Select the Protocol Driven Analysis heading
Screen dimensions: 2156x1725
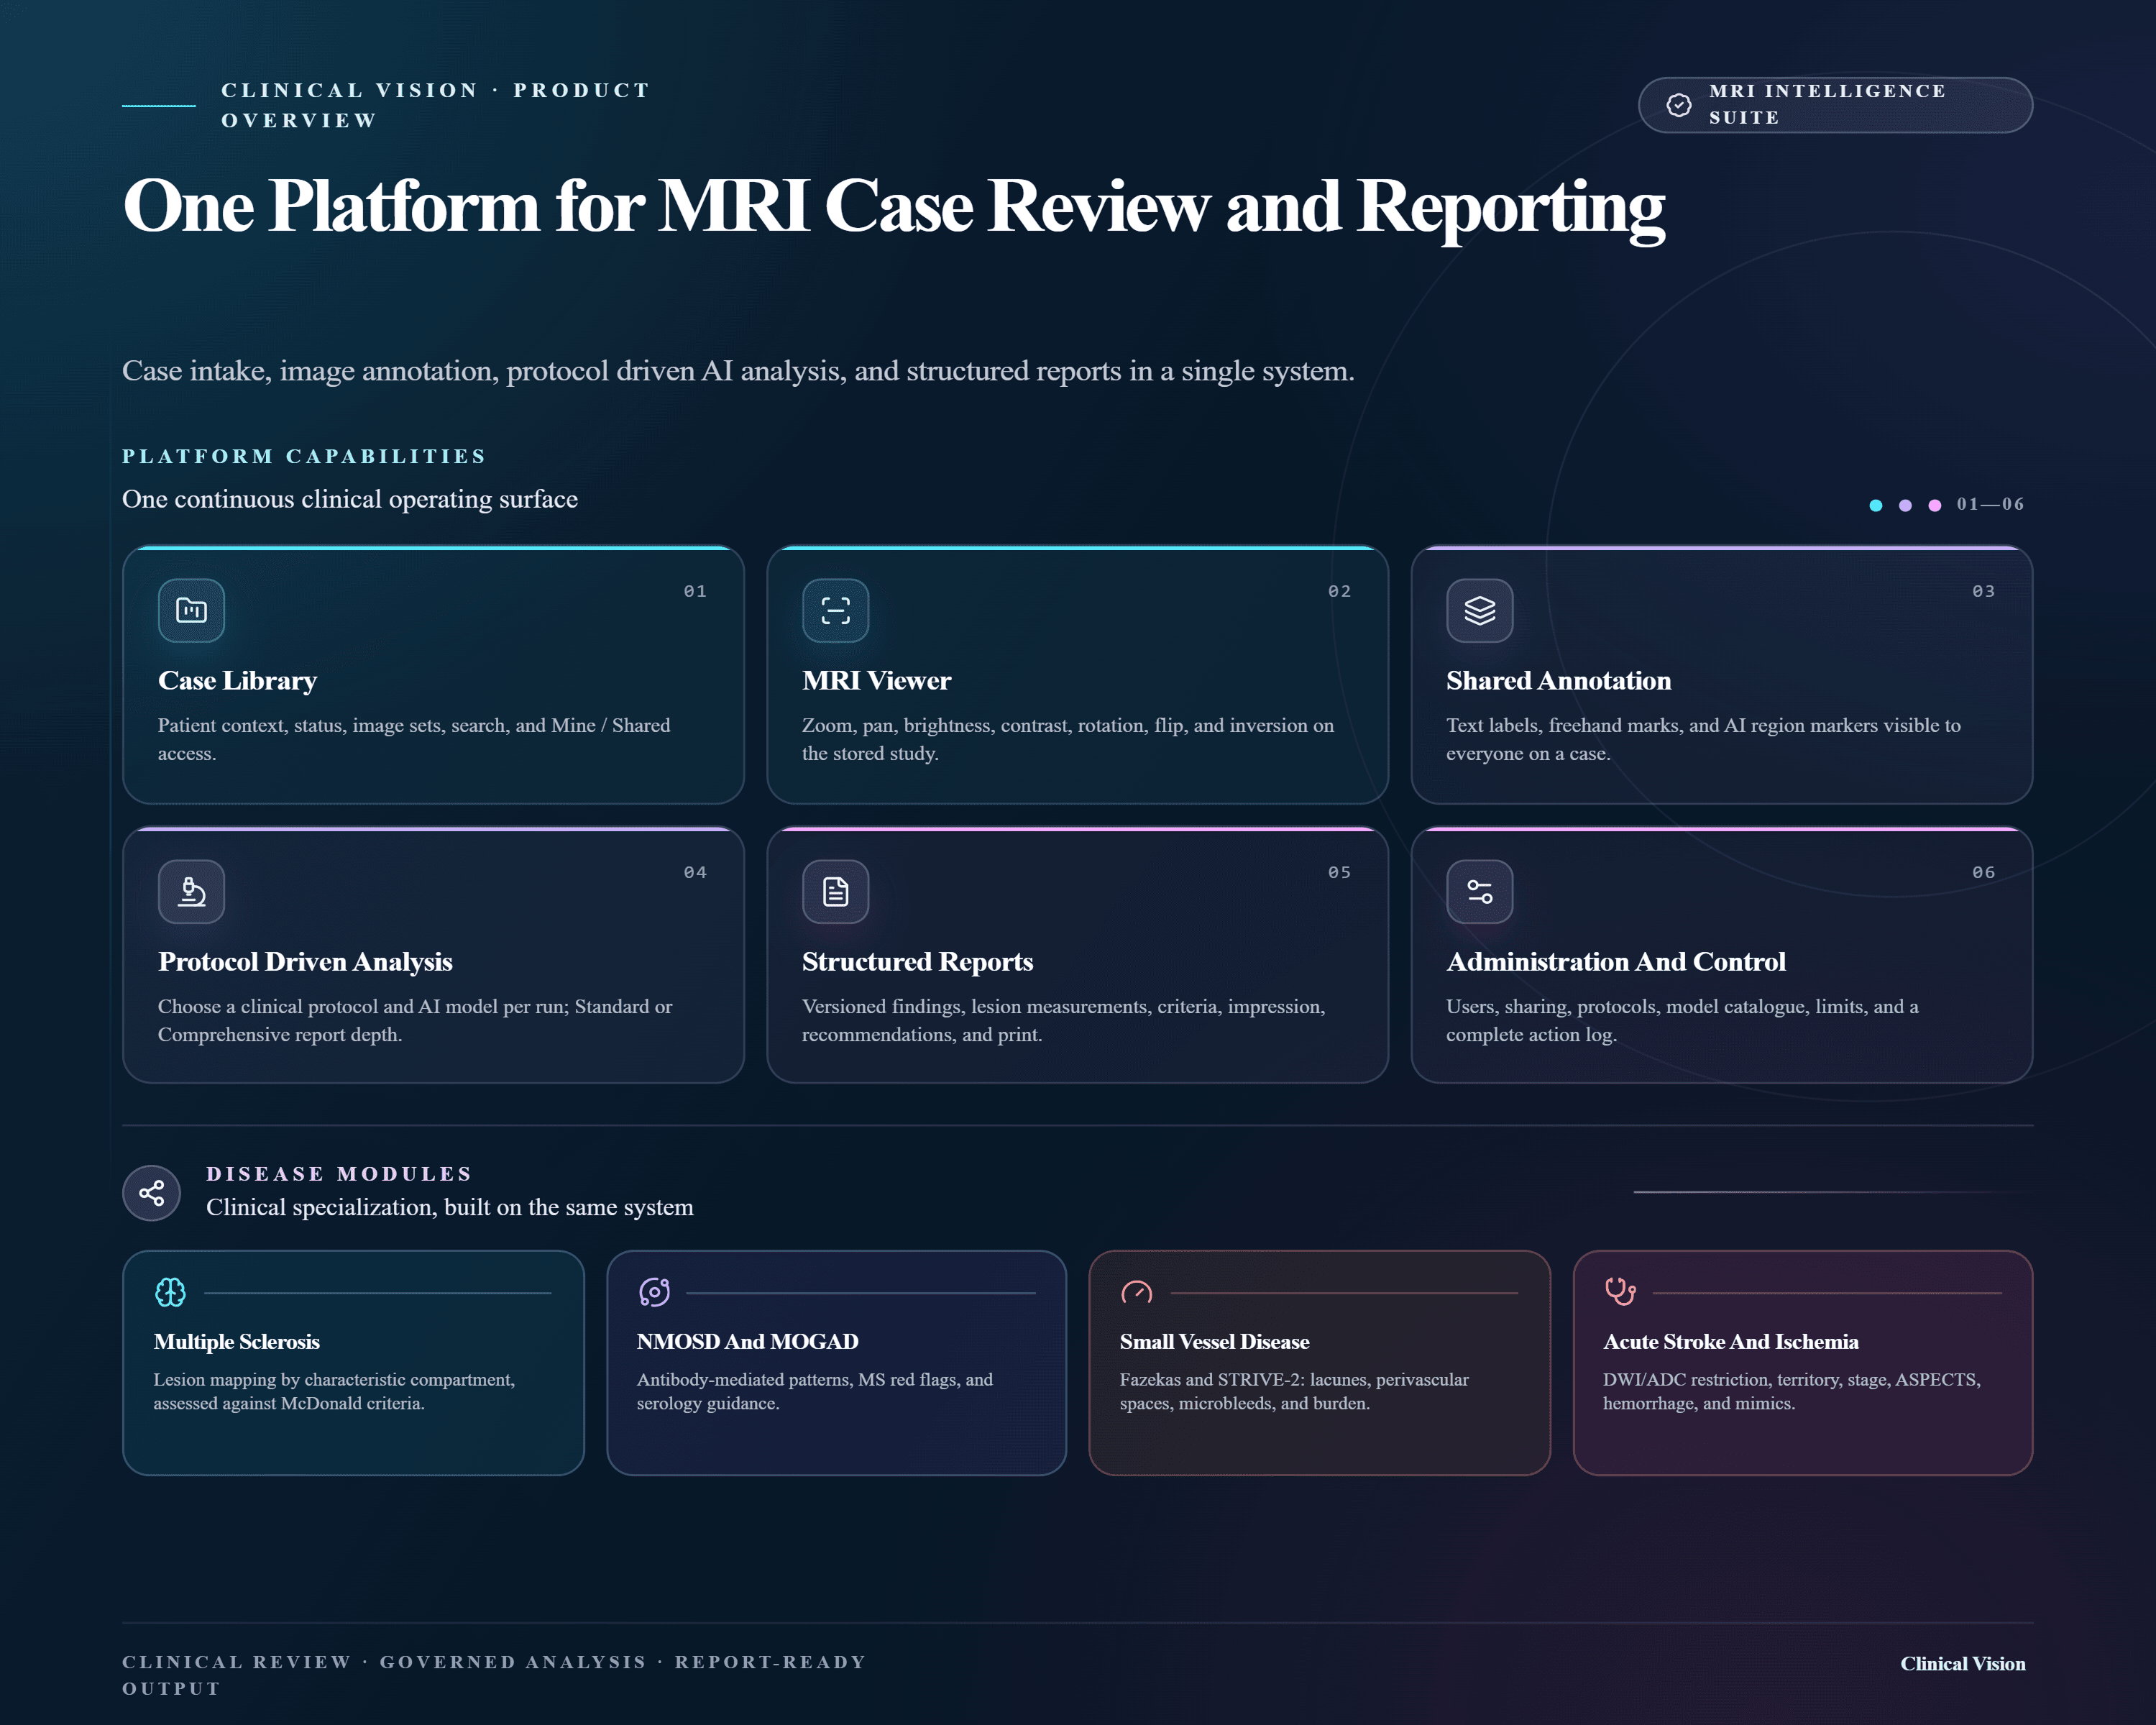pyautogui.click(x=305, y=962)
